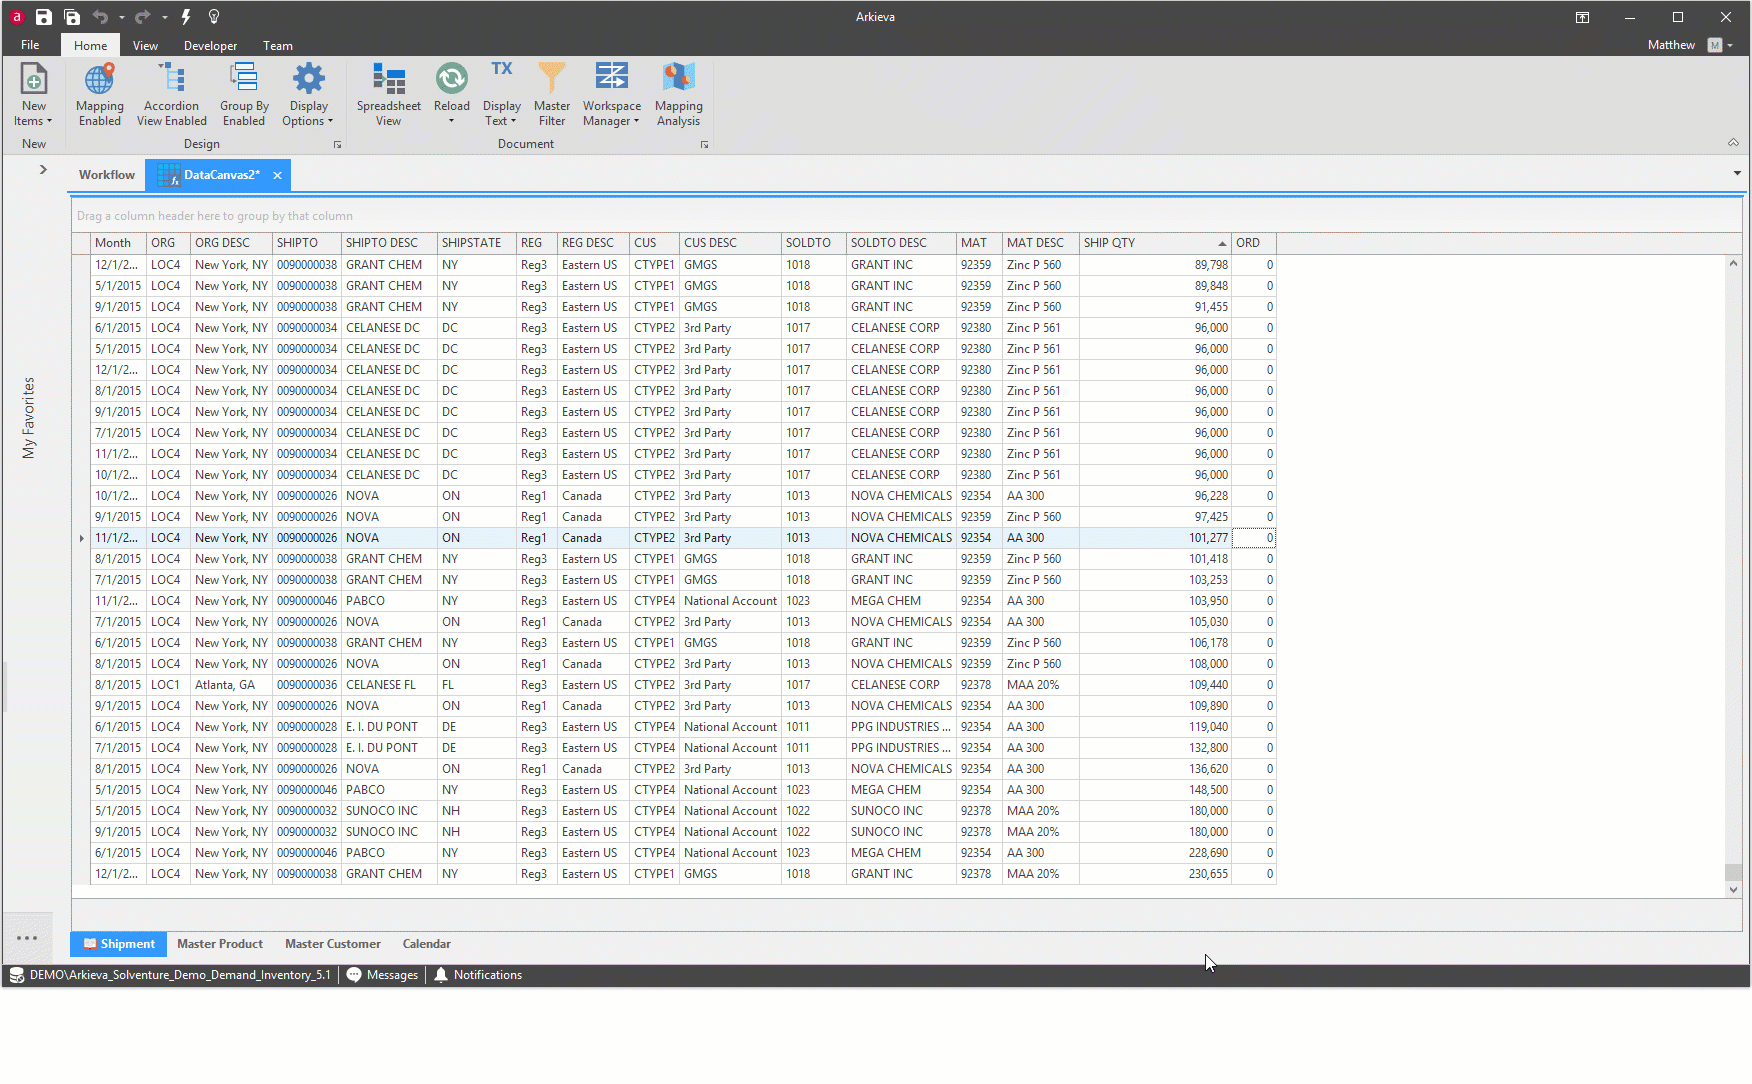Click the vertical scrollbar thumb
The height and width of the screenshot is (1084, 1752).
click(x=1733, y=872)
